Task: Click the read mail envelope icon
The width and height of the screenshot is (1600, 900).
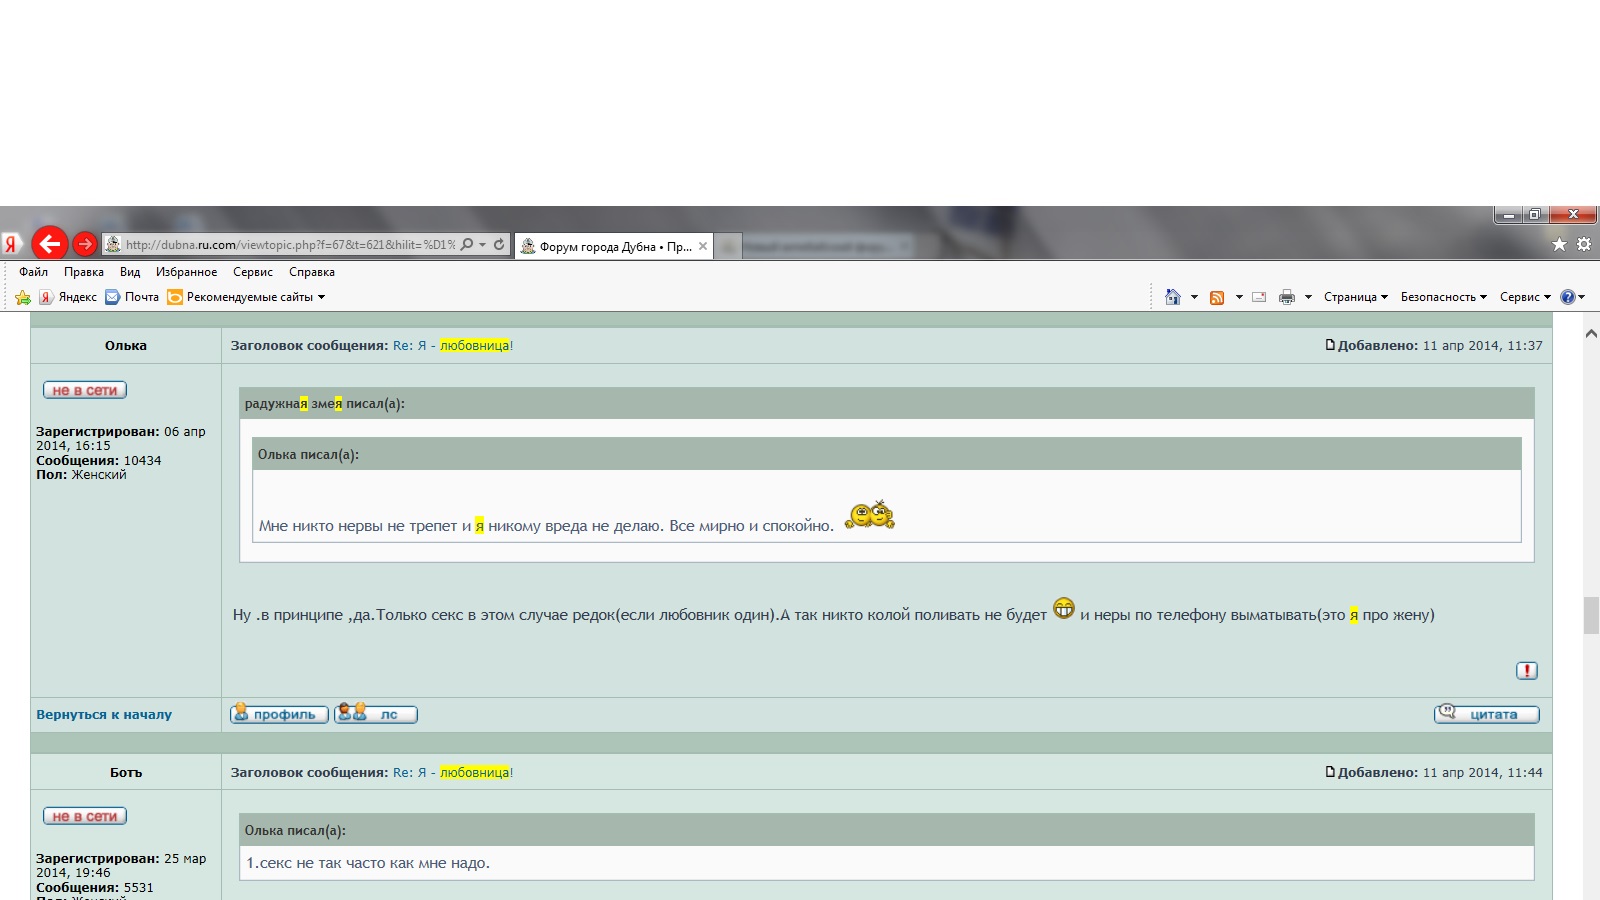Action: point(1259,297)
